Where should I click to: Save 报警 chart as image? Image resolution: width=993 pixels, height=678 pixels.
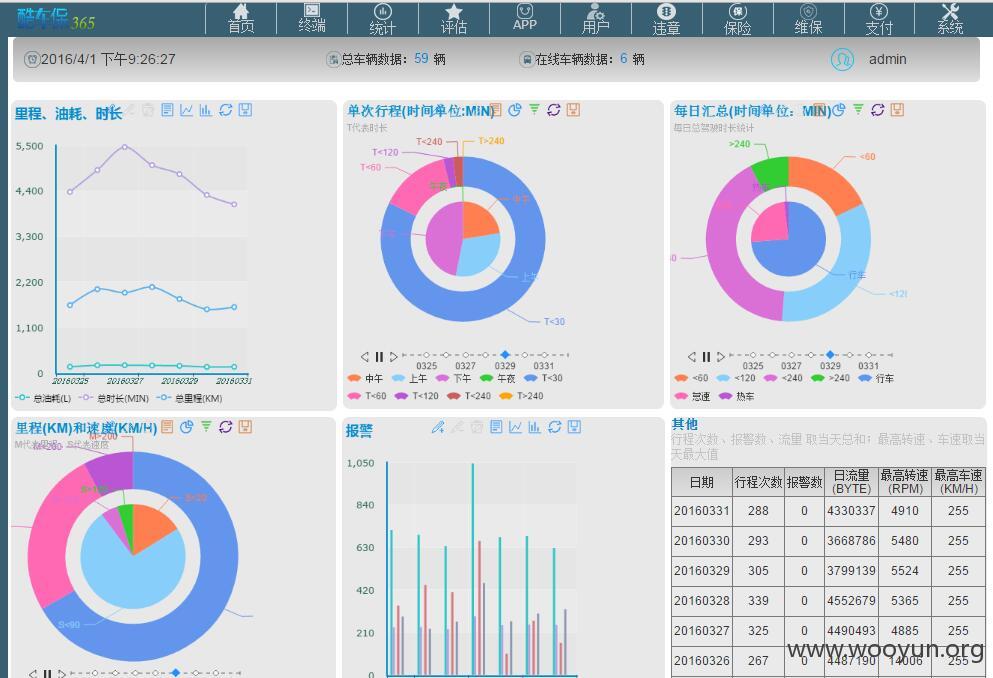click(x=574, y=427)
